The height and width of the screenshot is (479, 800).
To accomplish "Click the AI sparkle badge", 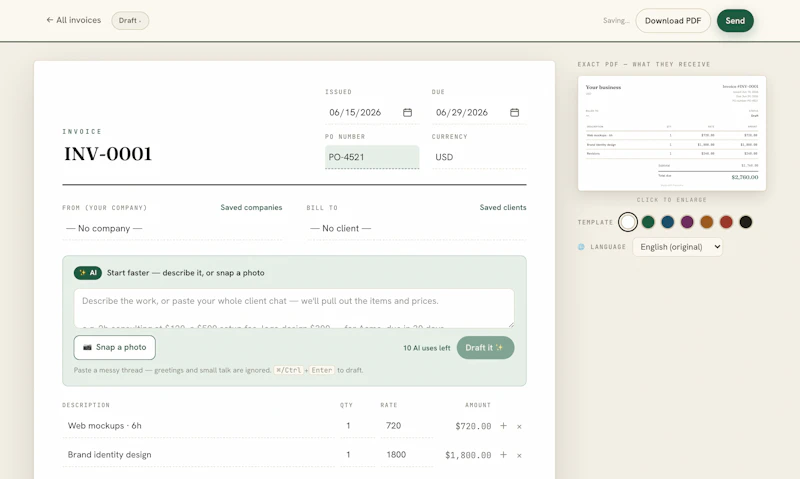I will click(x=88, y=273).
